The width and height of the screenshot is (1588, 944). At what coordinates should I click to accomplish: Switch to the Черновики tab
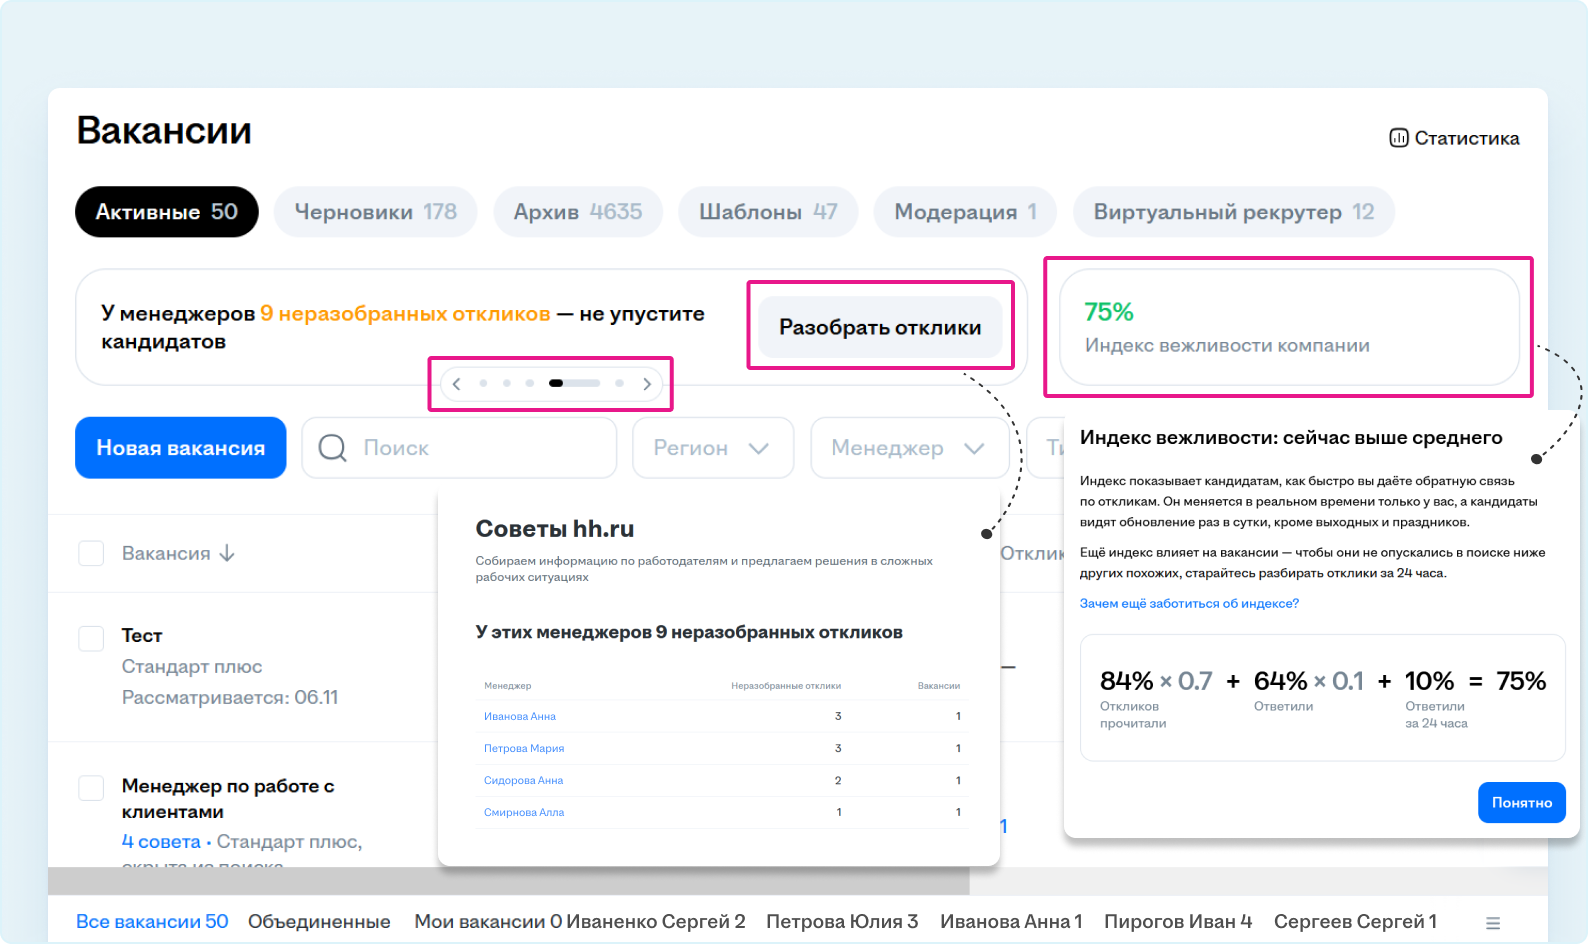[375, 212]
